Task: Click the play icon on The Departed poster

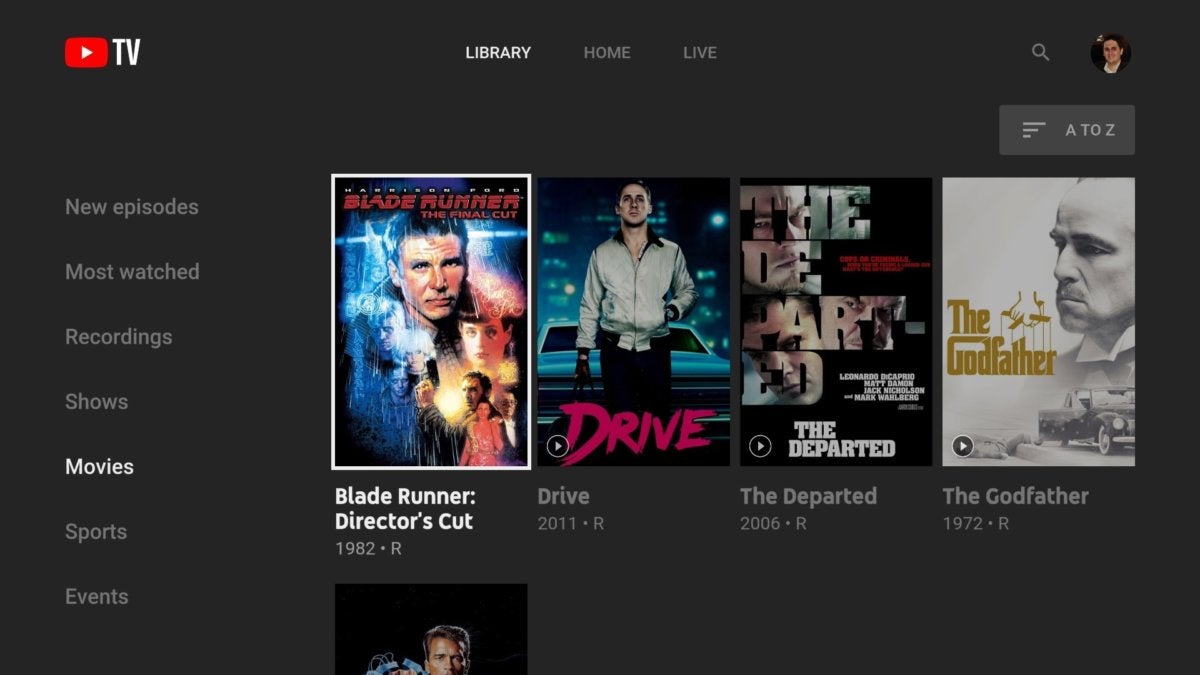Action: click(760, 446)
